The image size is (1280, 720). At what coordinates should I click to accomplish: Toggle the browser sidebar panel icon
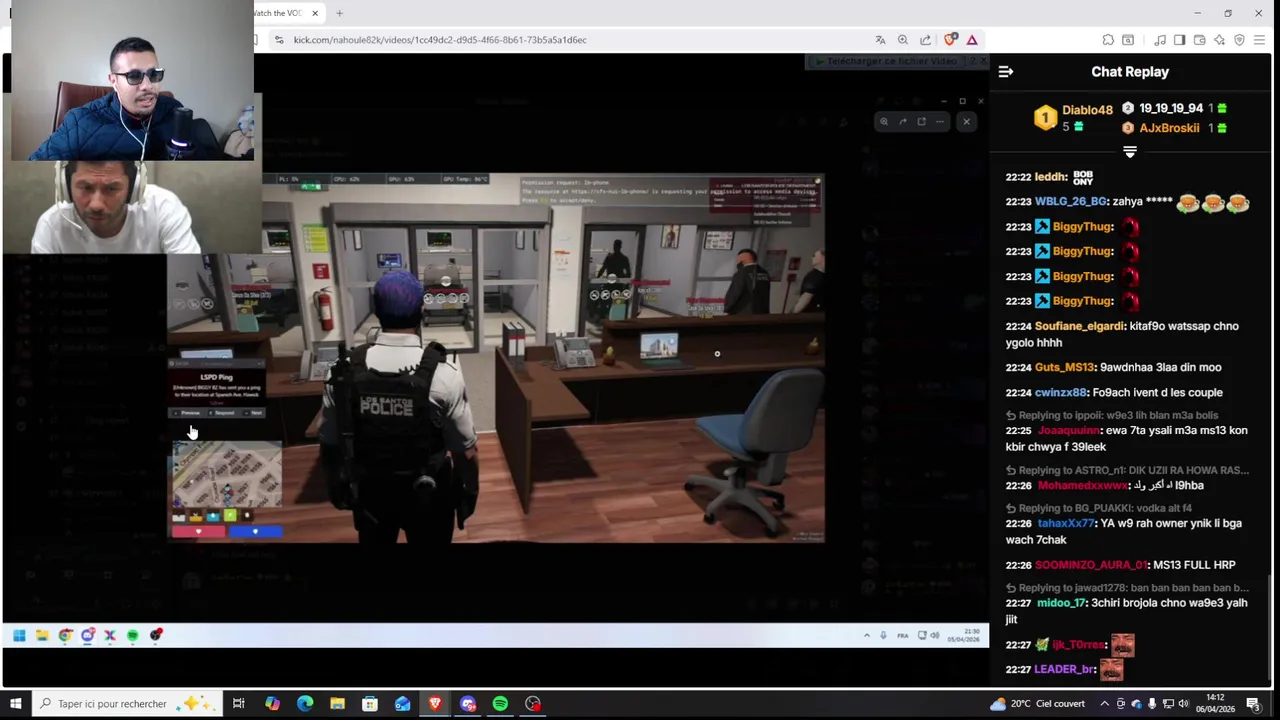pos(1180,40)
